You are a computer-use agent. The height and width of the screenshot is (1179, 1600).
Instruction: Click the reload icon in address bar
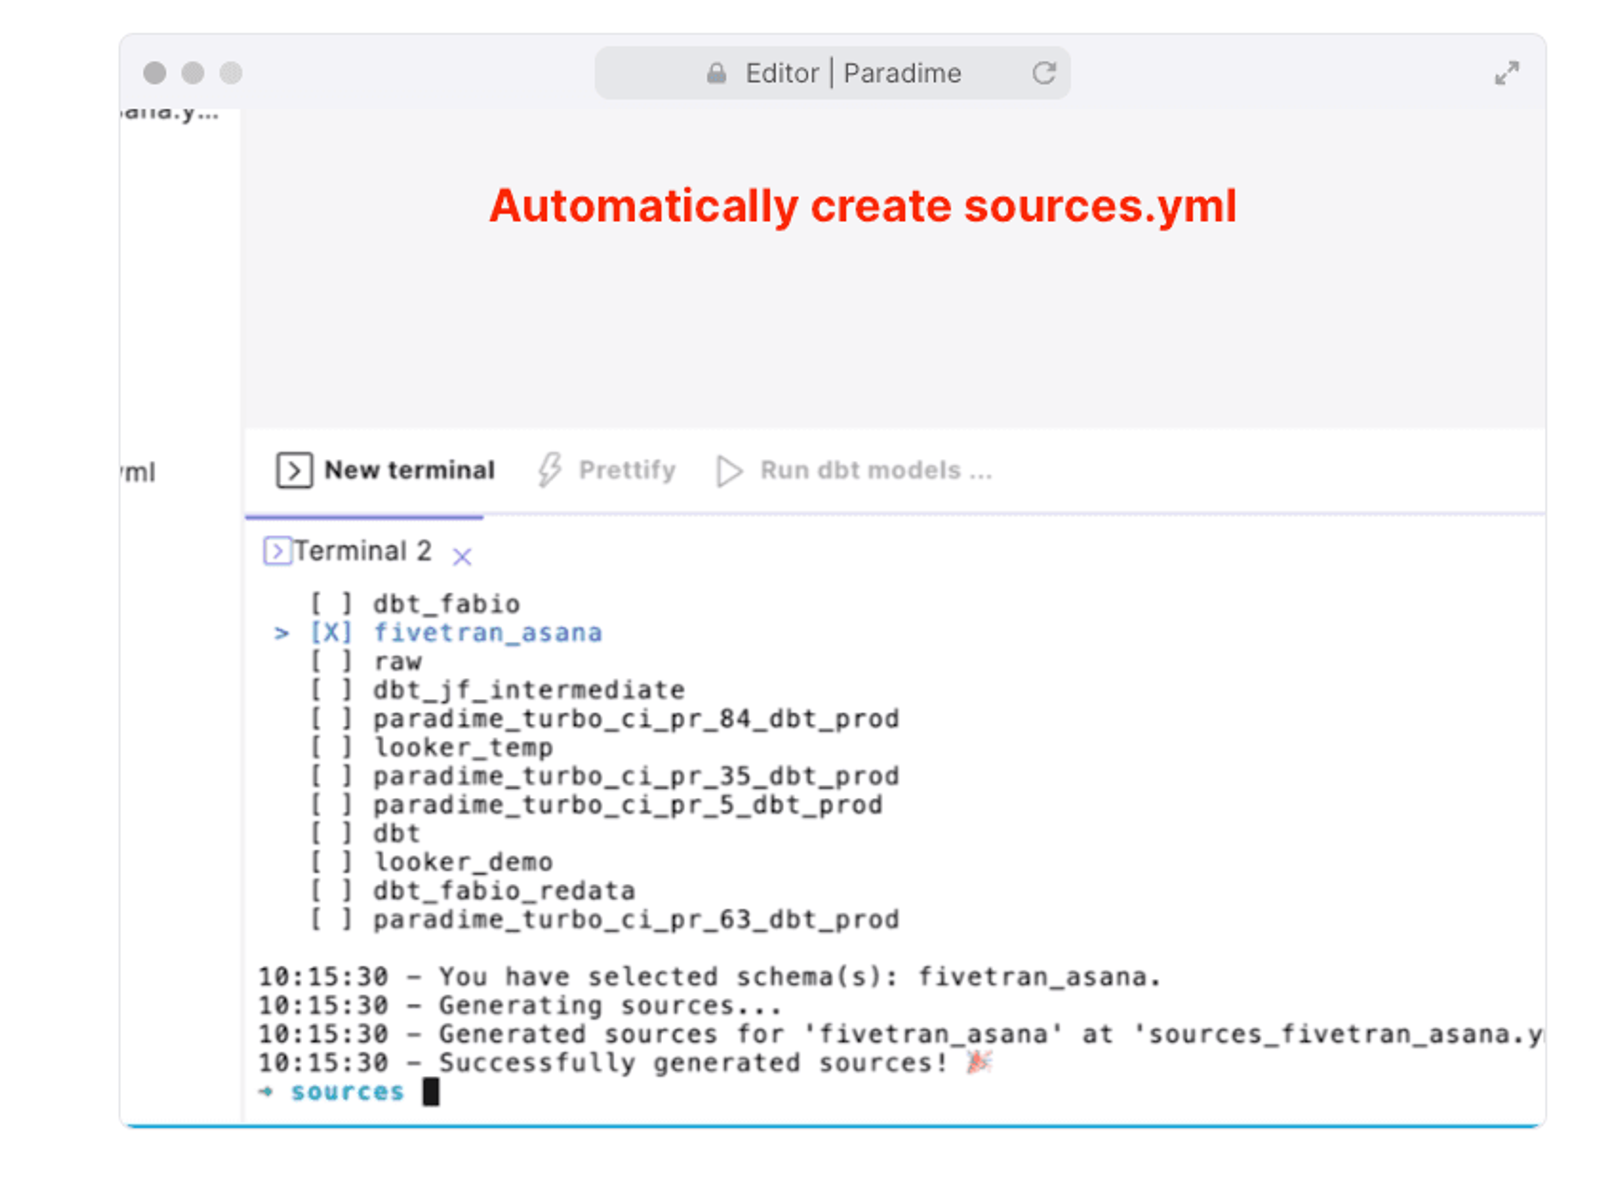click(1044, 73)
